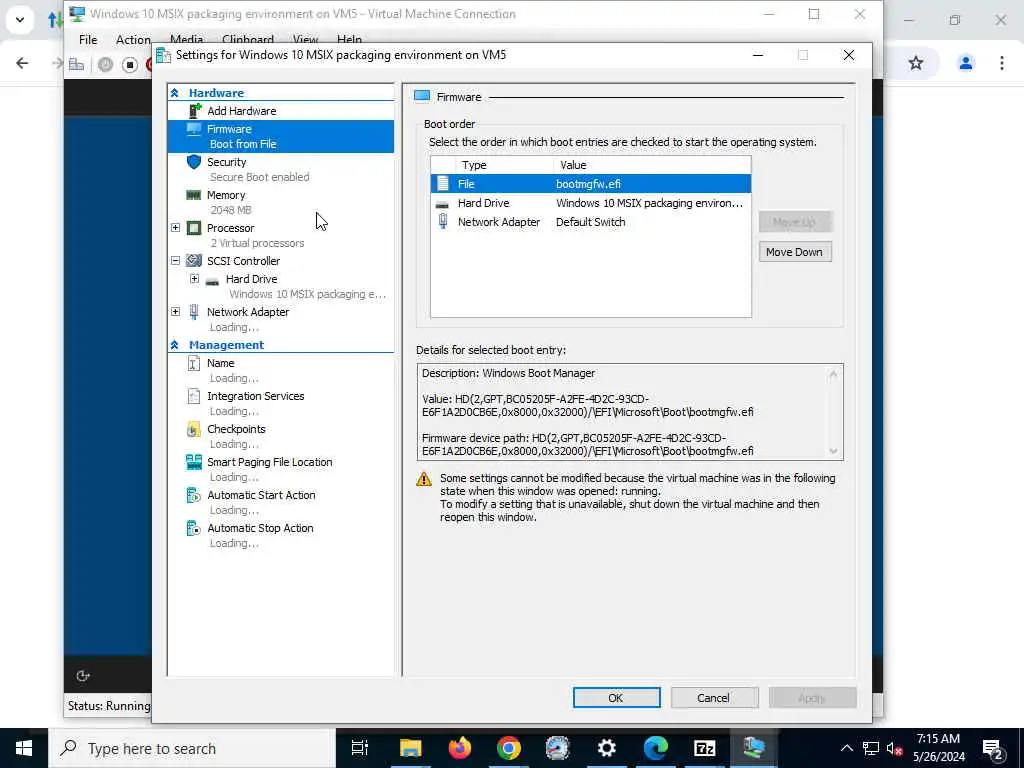
Task: Click the Memory chip icon
Action: (194, 195)
